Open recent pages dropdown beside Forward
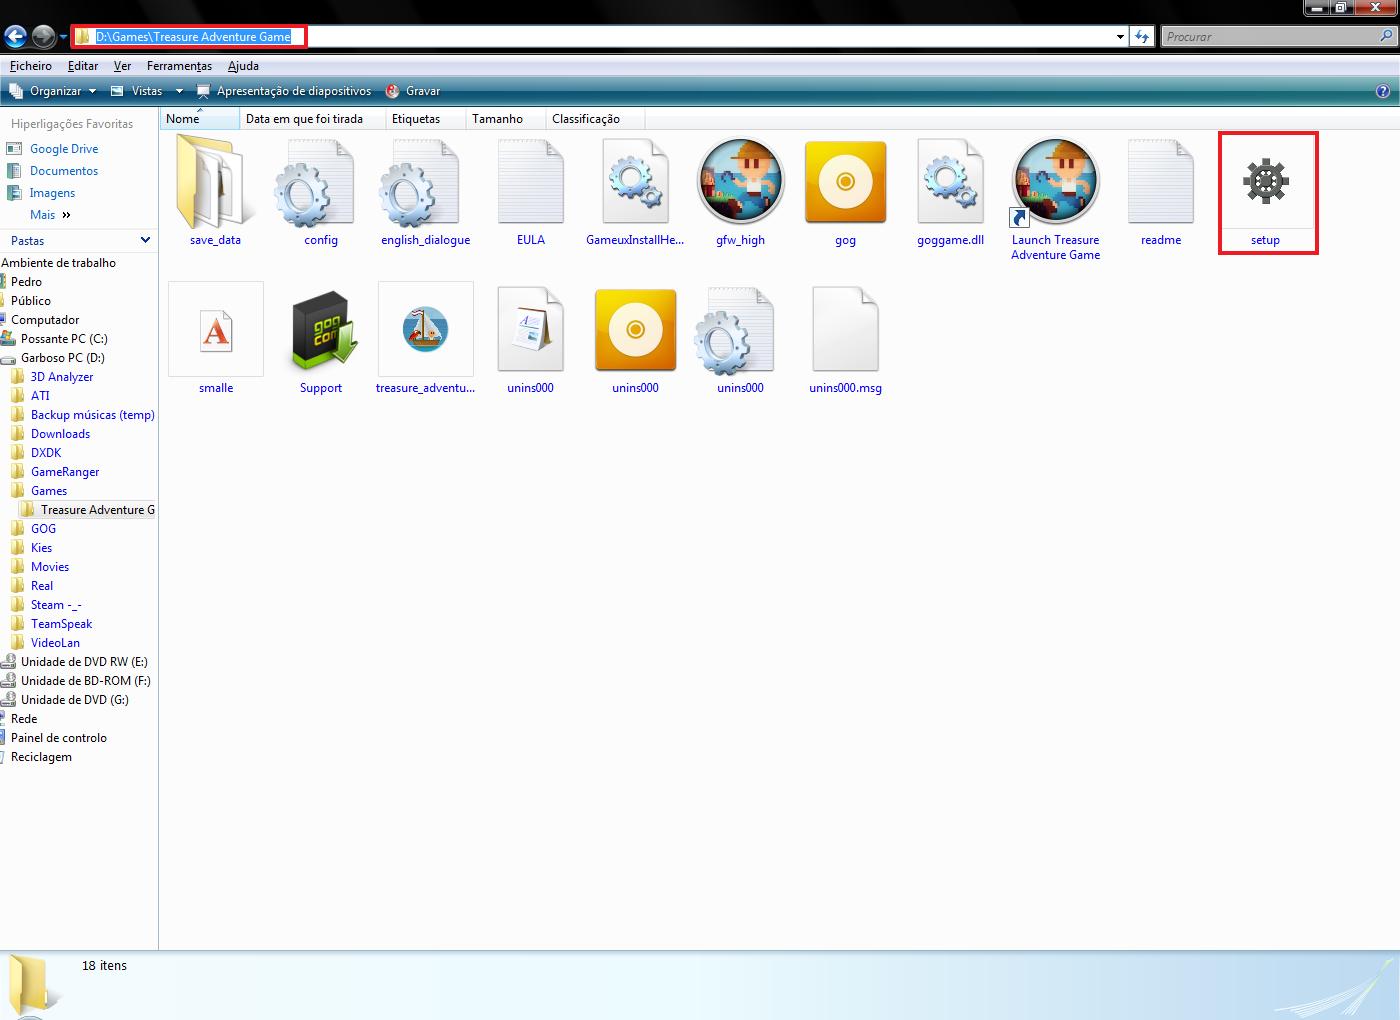The height and width of the screenshot is (1020, 1400). point(63,38)
